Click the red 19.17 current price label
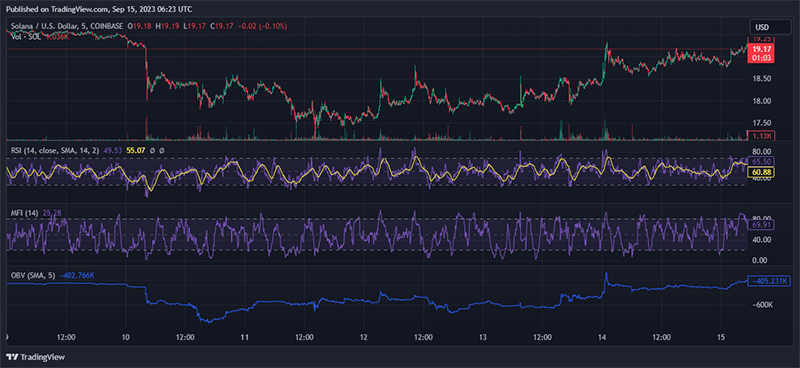 coord(761,53)
